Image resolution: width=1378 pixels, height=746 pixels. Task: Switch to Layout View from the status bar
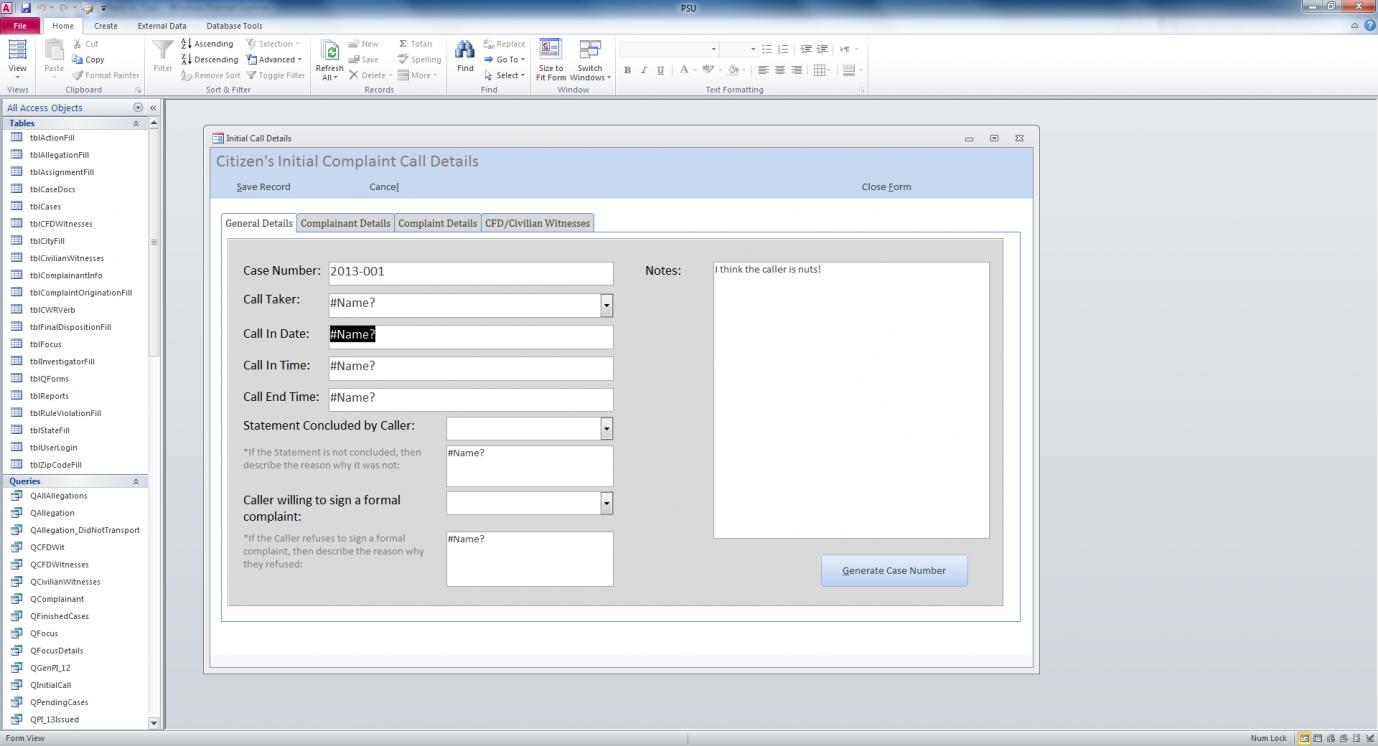(x=1354, y=738)
